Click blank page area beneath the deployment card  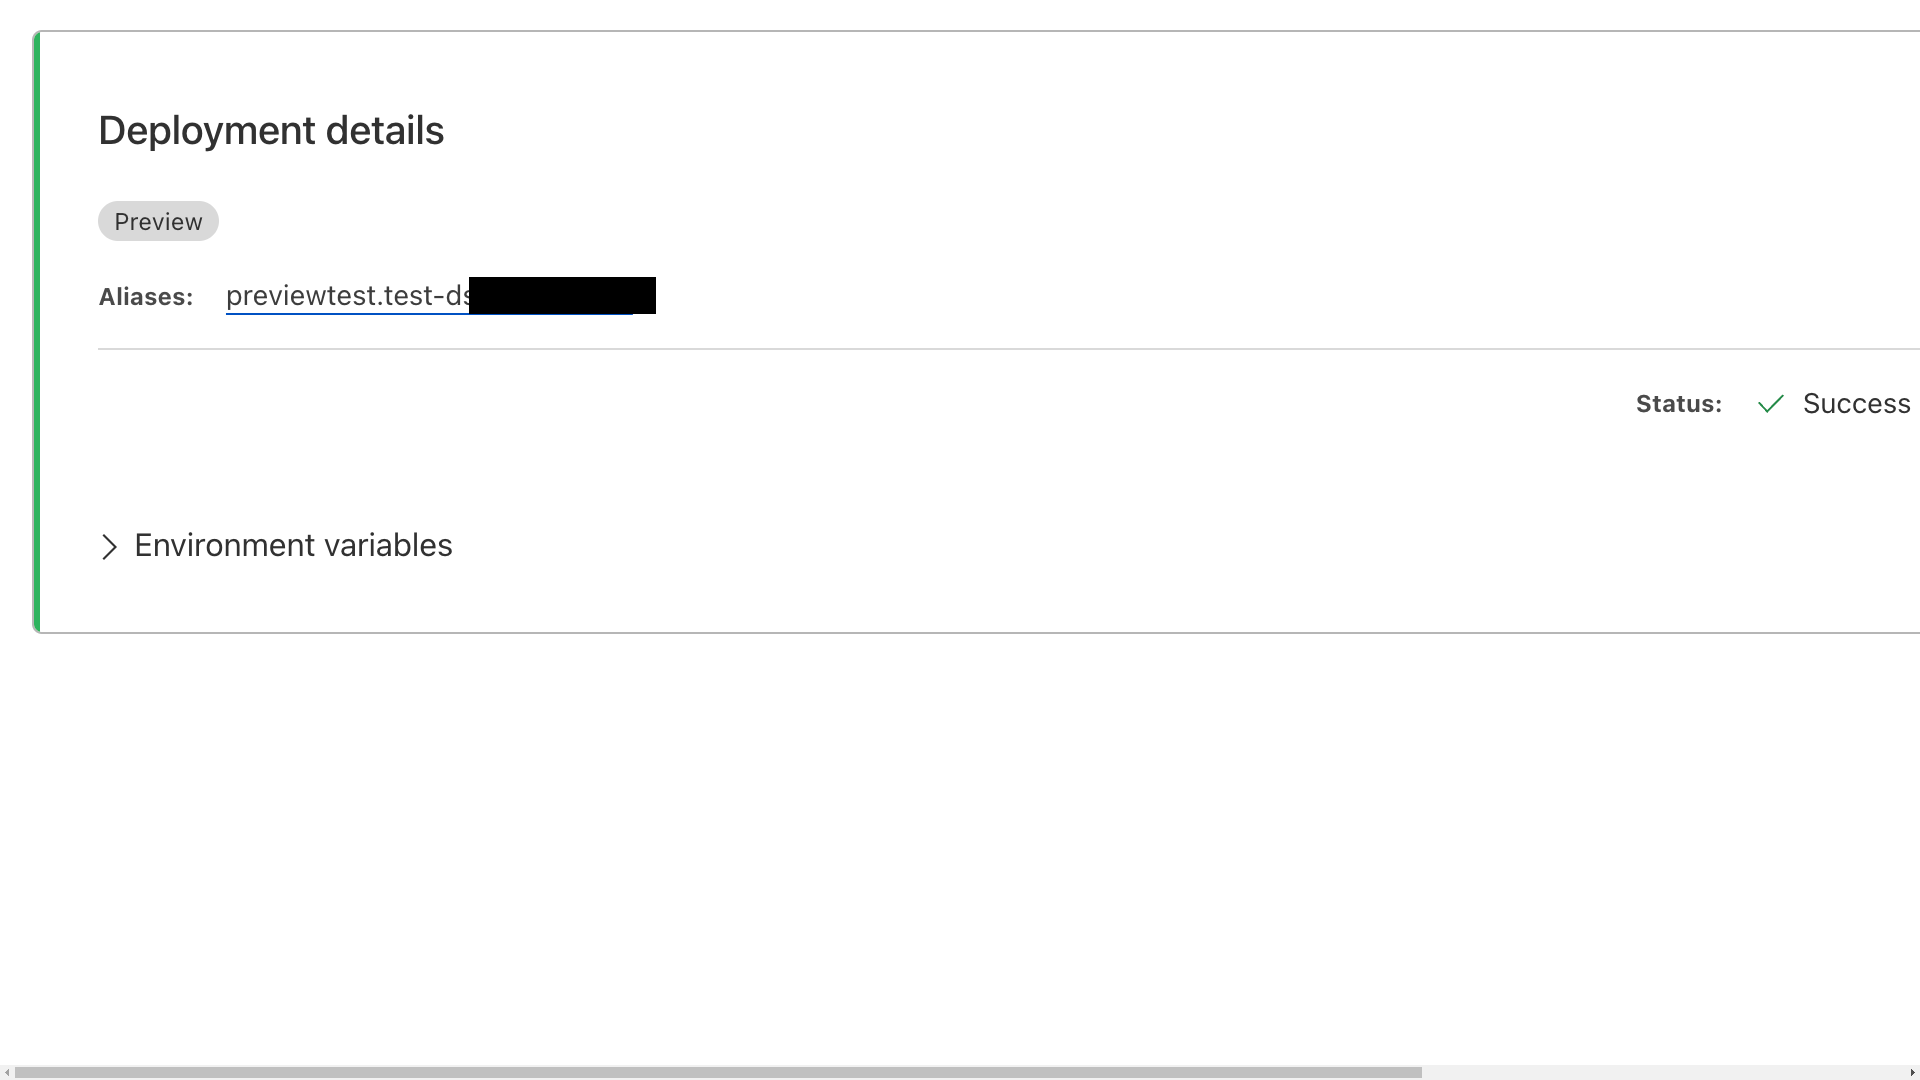tap(960, 850)
